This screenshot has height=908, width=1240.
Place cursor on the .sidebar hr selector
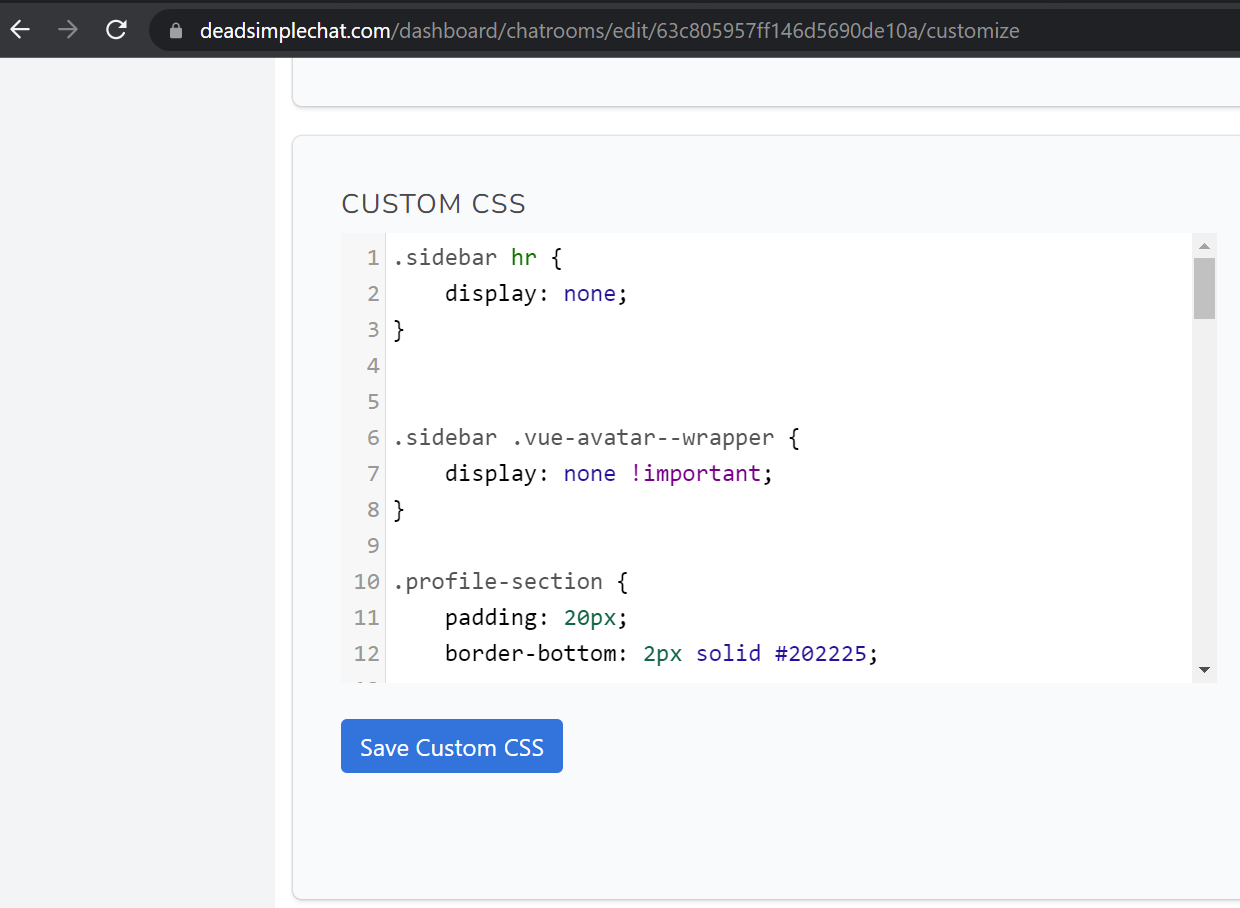click(446, 257)
